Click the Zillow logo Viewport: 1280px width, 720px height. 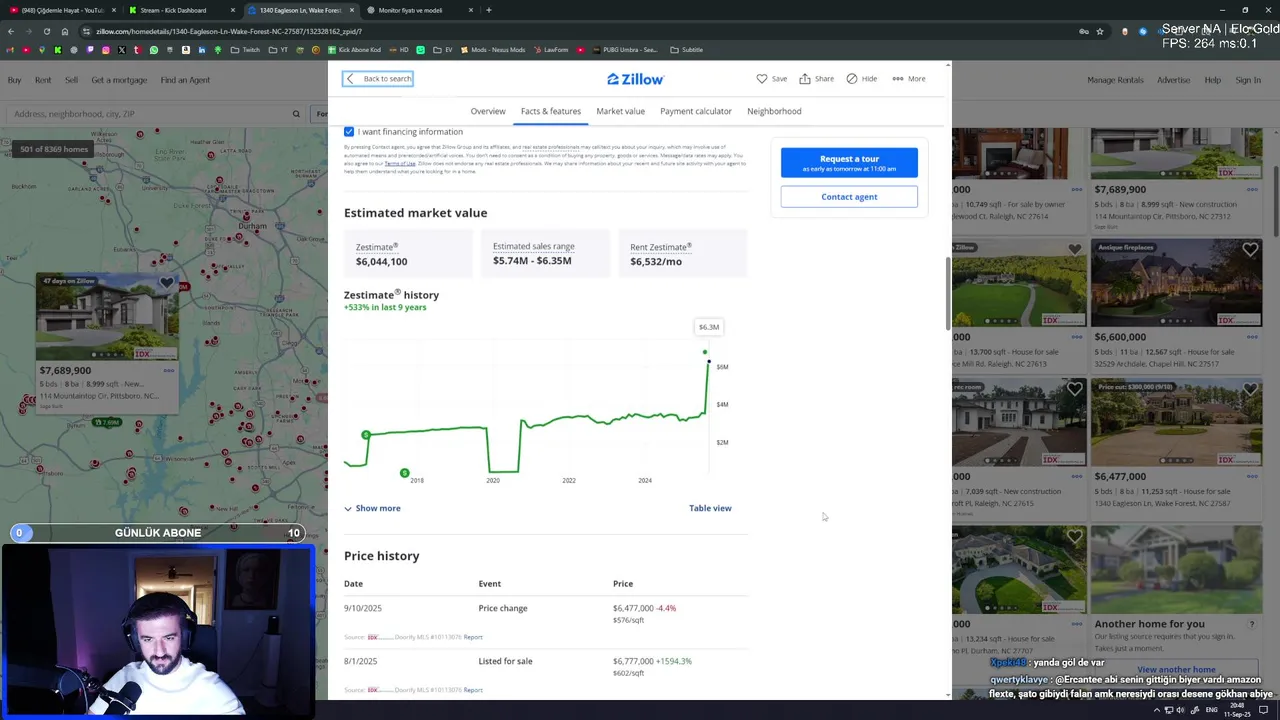click(x=636, y=79)
